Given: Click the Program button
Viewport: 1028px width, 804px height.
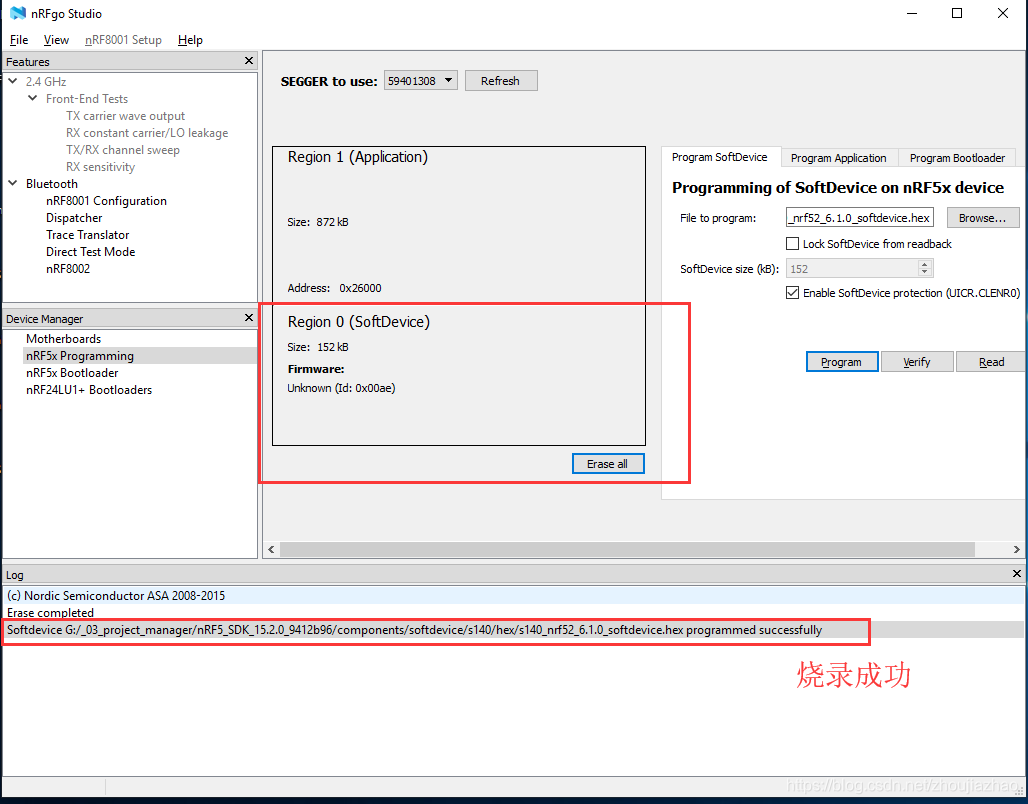Looking at the screenshot, I should 842,362.
